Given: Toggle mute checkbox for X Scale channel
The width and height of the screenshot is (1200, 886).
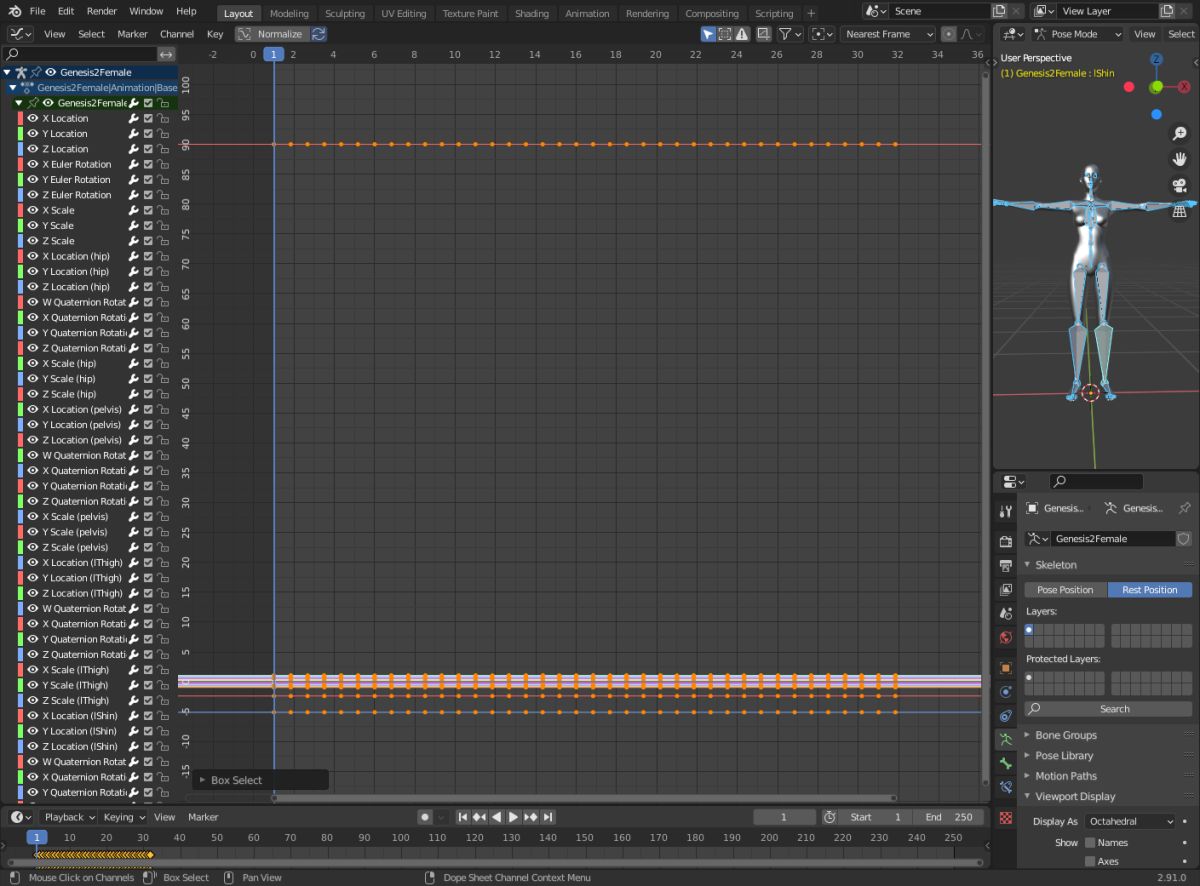Looking at the screenshot, I should [x=148, y=210].
